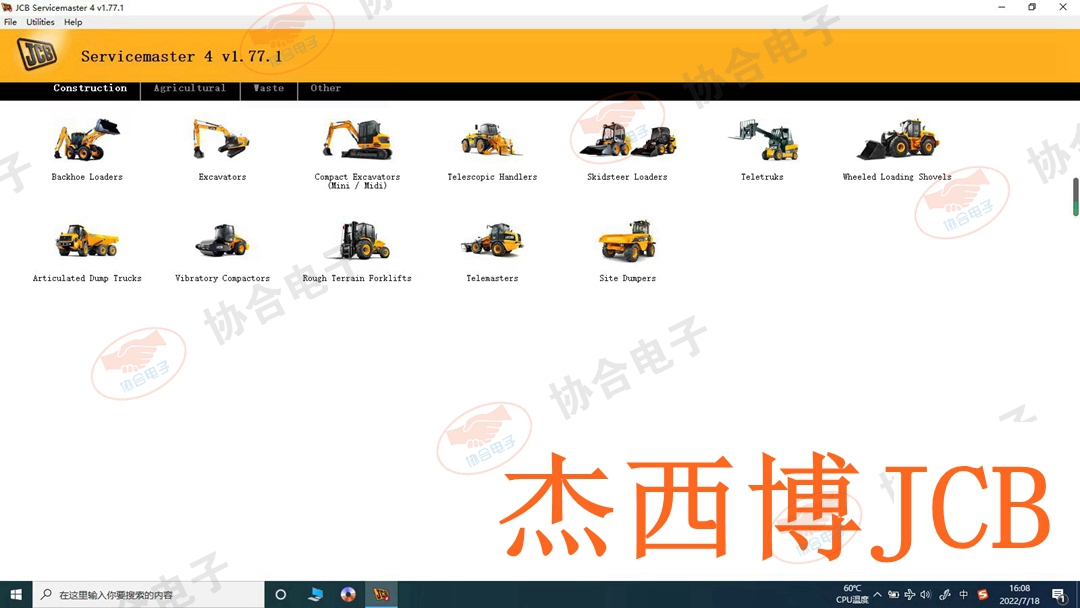This screenshot has height=608, width=1080.
Task: Click the Sogou input method tray icon
Action: (983, 594)
